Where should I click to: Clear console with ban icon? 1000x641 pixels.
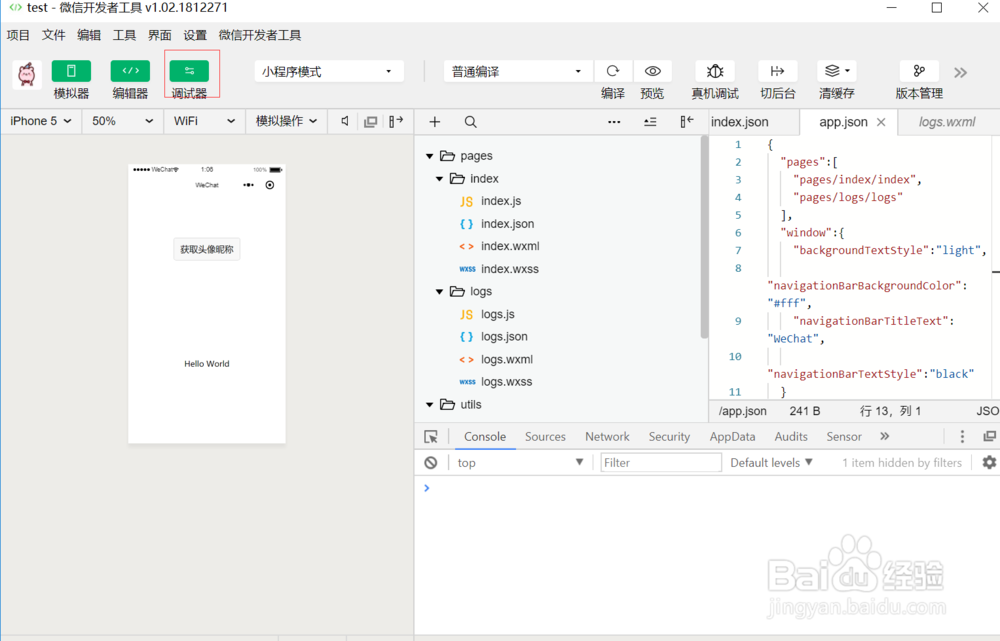click(431, 463)
